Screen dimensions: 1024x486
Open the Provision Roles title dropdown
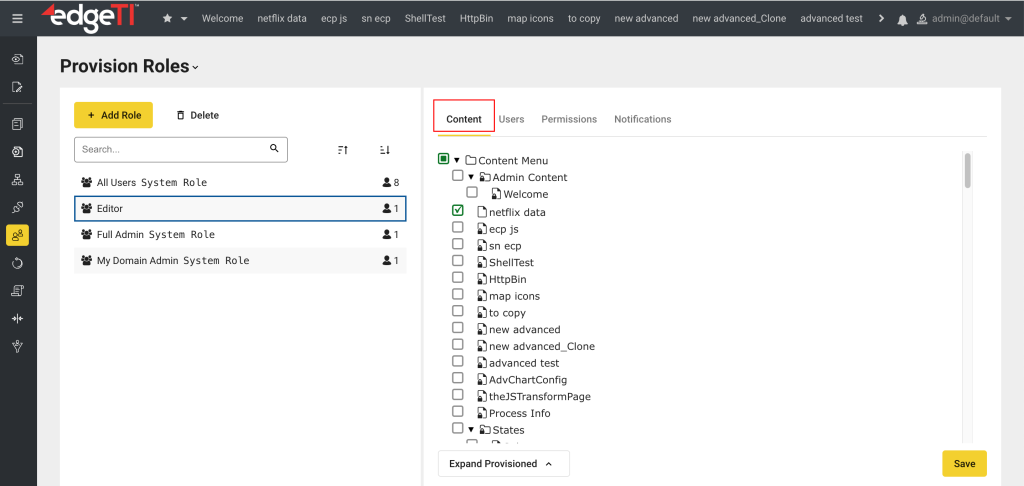[x=196, y=68]
